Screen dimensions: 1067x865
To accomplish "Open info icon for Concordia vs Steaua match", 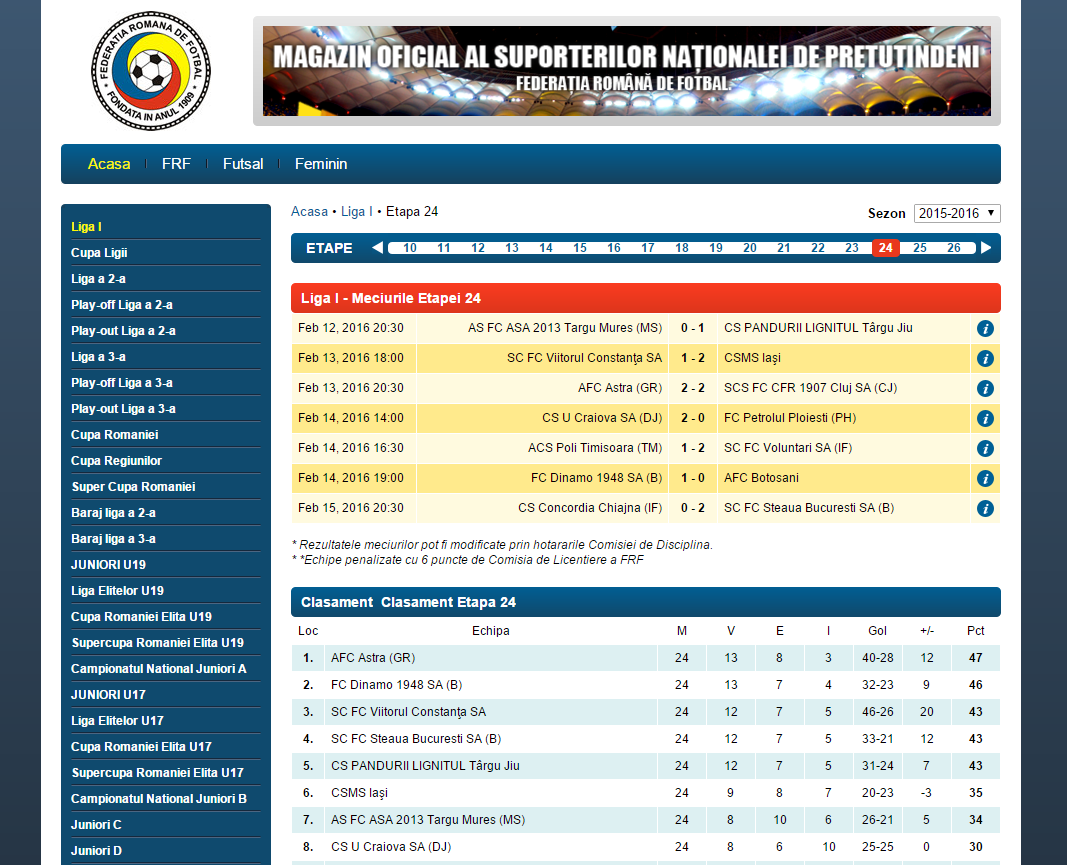I will click(985, 509).
